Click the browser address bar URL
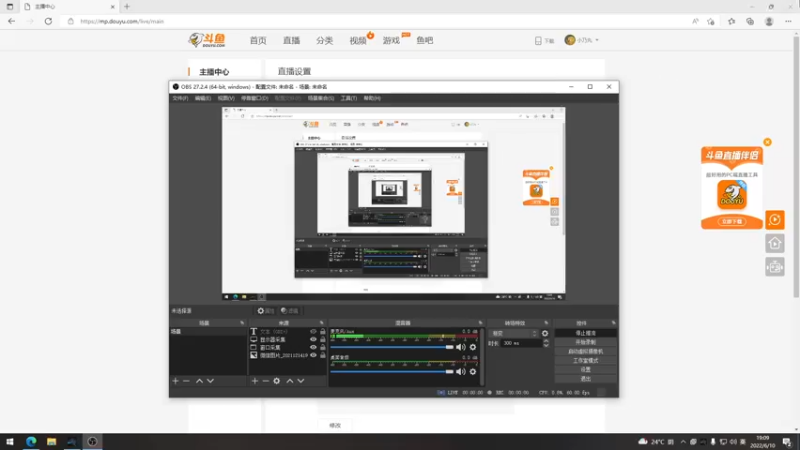This screenshot has height=450, width=800. pyautogui.click(x=122, y=21)
